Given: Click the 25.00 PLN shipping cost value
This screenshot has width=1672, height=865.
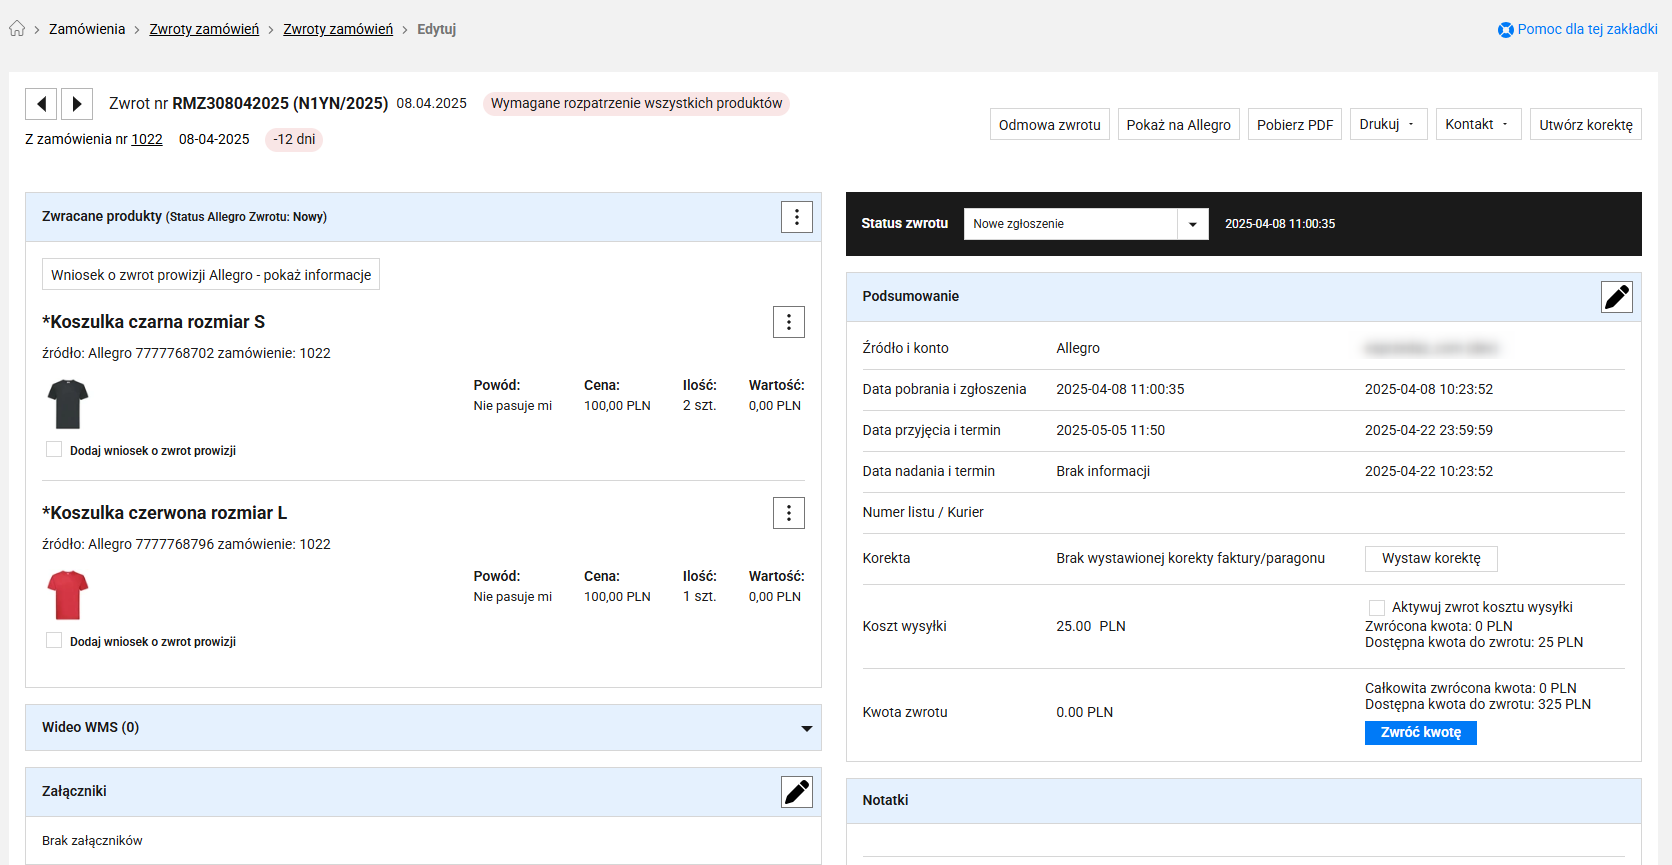Looking at the screenshot, I should [1091, 626].
